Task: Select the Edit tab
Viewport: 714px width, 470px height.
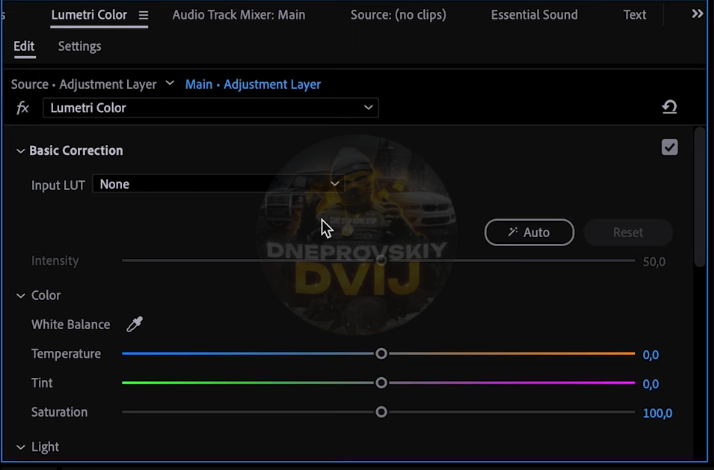Action: (x=24, y=46)
